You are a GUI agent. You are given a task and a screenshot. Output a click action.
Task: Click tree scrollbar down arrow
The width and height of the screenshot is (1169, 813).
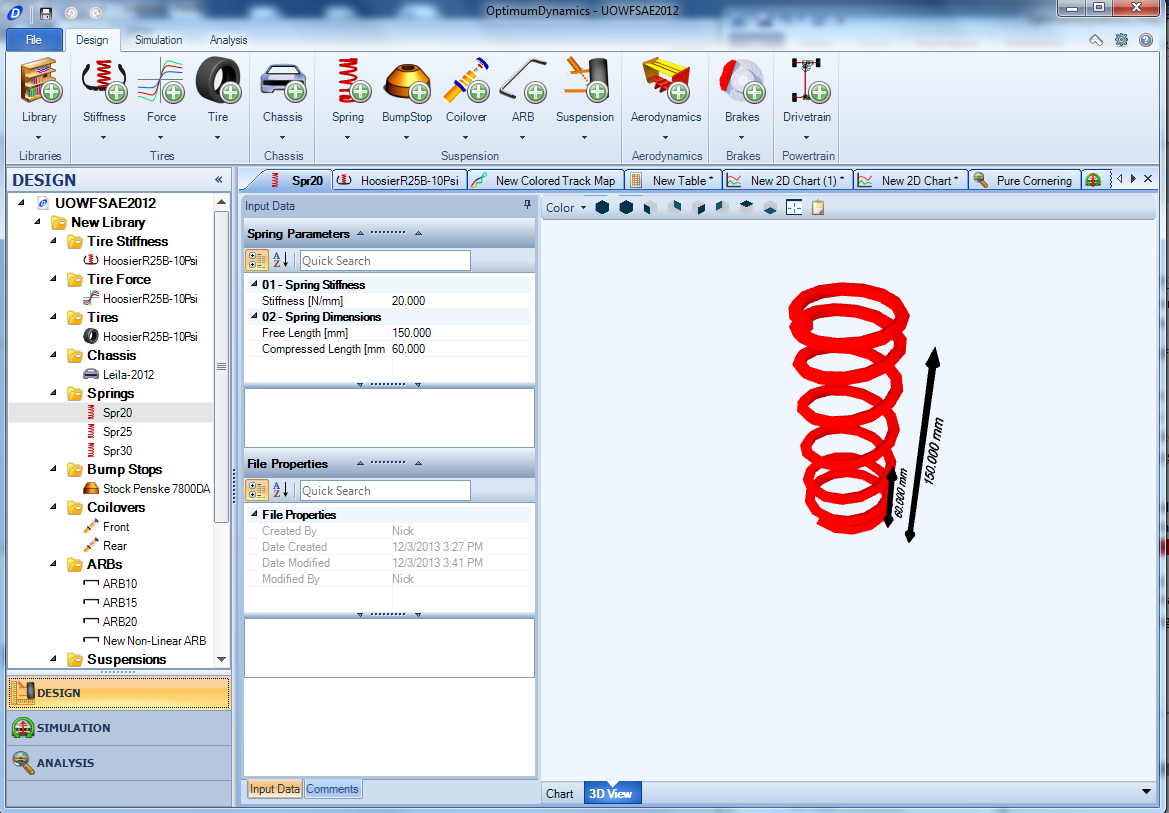(221, 659)
